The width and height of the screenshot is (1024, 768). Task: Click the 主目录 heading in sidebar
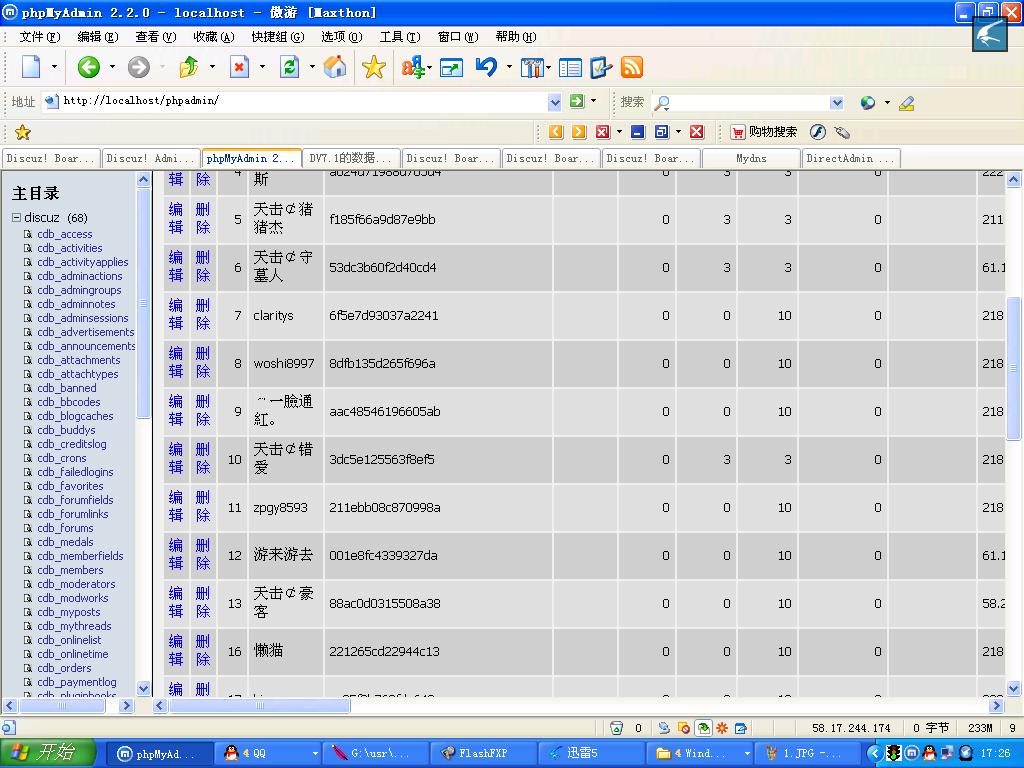pos(35,193)
